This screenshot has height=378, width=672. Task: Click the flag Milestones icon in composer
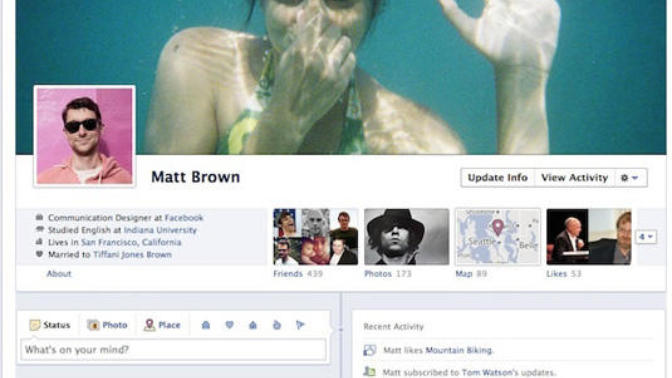[300, 325]
